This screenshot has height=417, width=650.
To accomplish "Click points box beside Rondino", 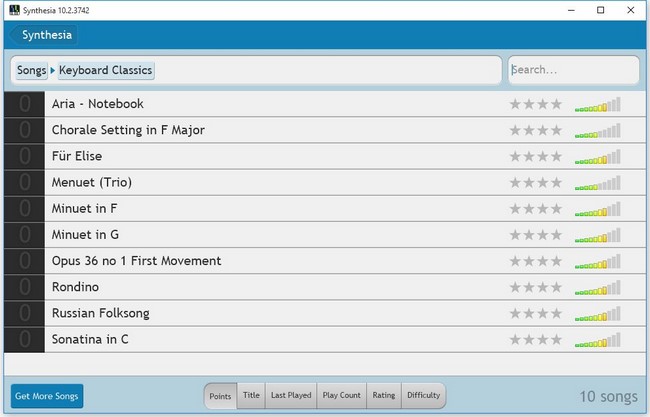I will pos(24,287).
